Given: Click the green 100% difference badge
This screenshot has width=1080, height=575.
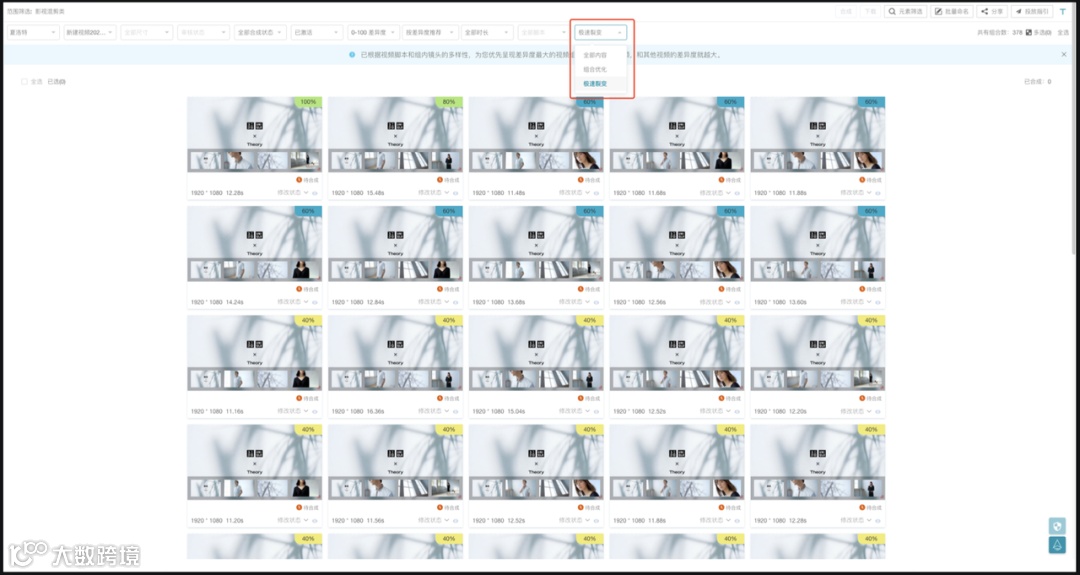Looking at the screenshot, I should point(308,102).
